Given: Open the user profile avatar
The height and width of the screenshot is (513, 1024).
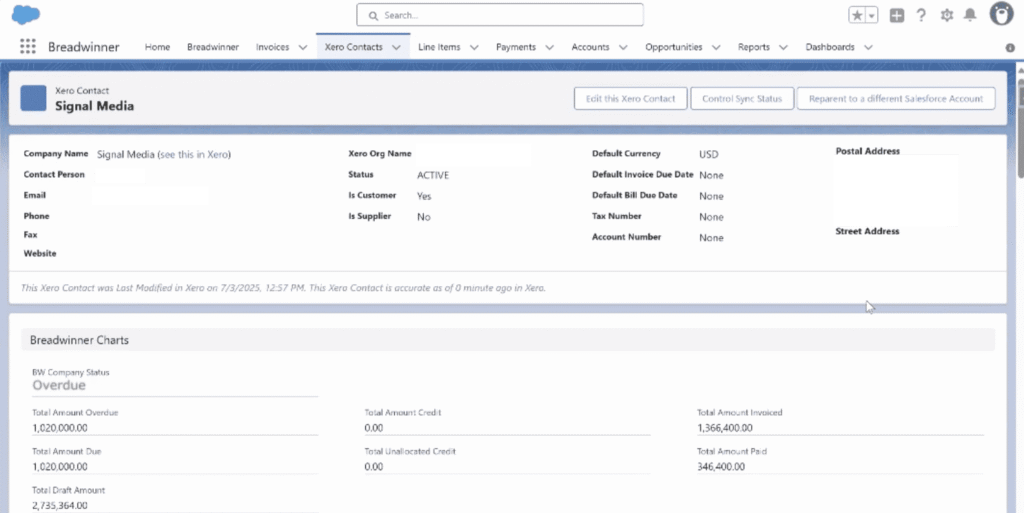Looking at the screenshot, I should click(x=1001, y=14).
